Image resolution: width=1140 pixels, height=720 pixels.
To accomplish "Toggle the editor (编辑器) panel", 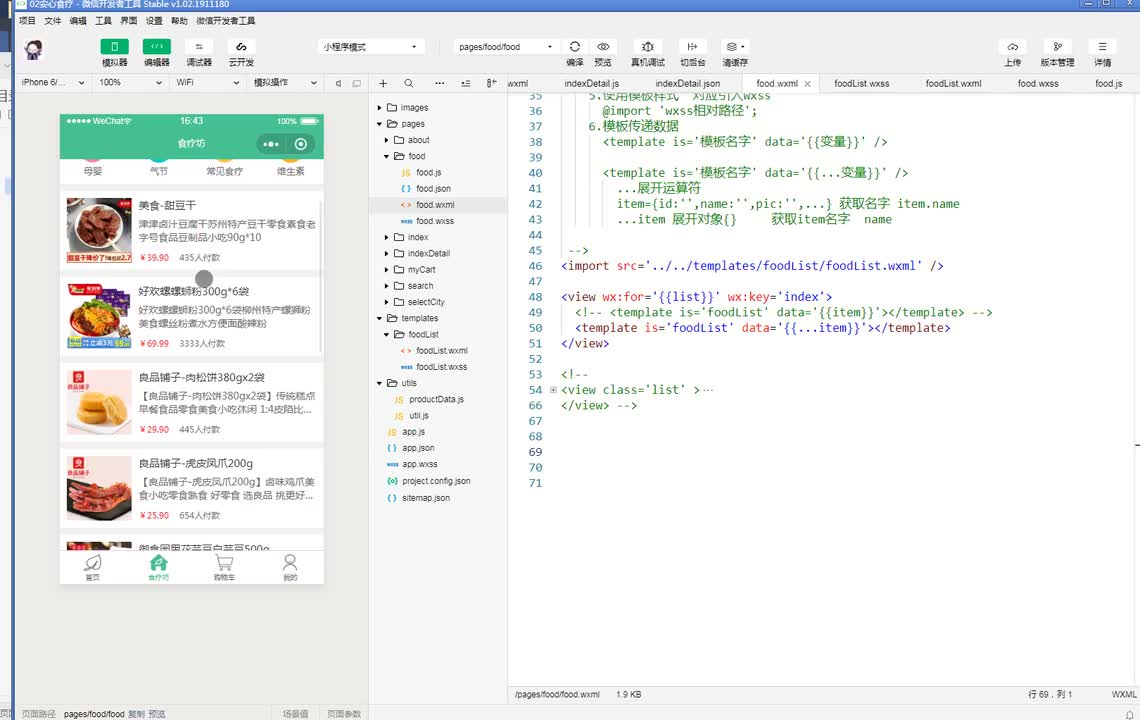I will 156,47.
